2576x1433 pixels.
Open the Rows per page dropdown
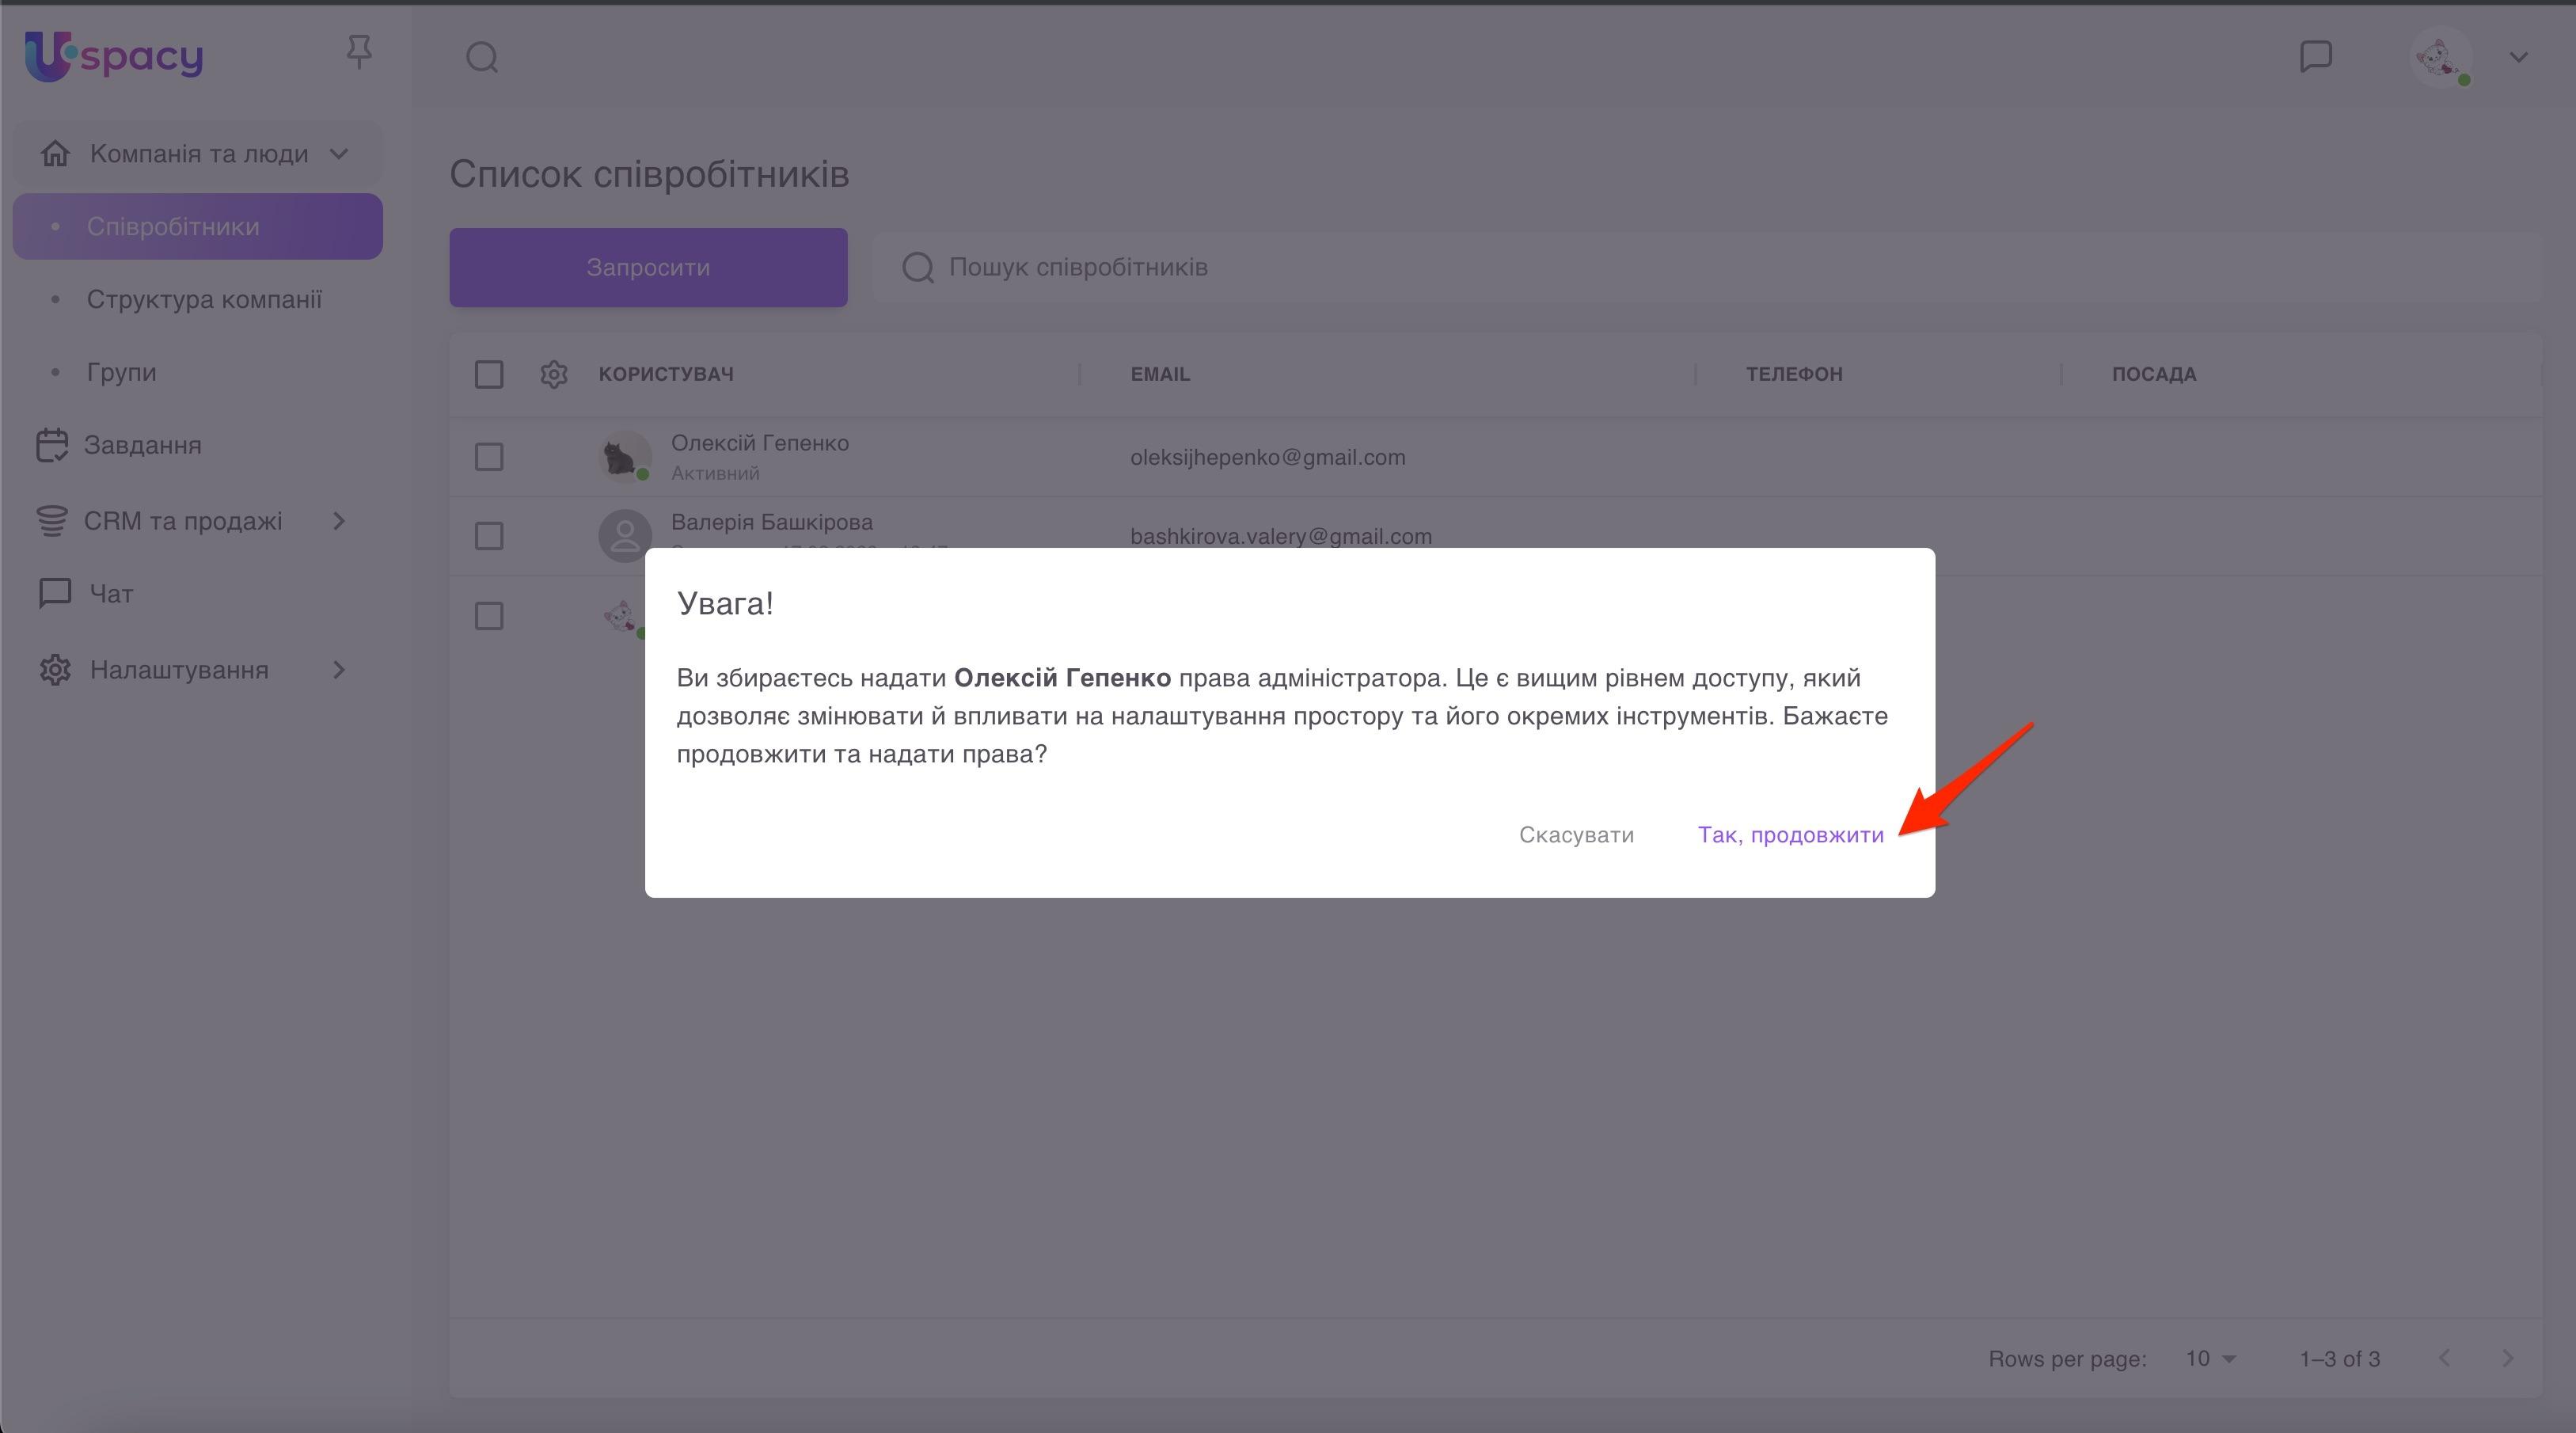(x=2210, y=1359)
